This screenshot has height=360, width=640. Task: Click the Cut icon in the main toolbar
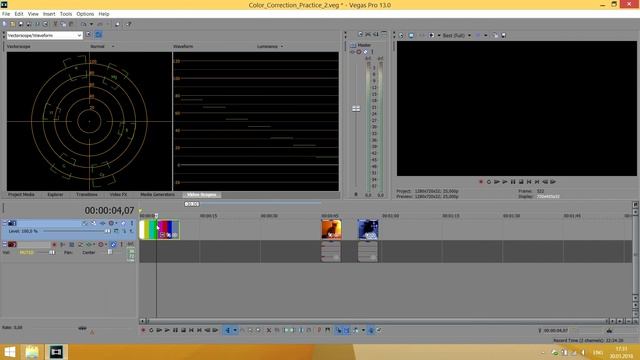click(x=56, y=24)
